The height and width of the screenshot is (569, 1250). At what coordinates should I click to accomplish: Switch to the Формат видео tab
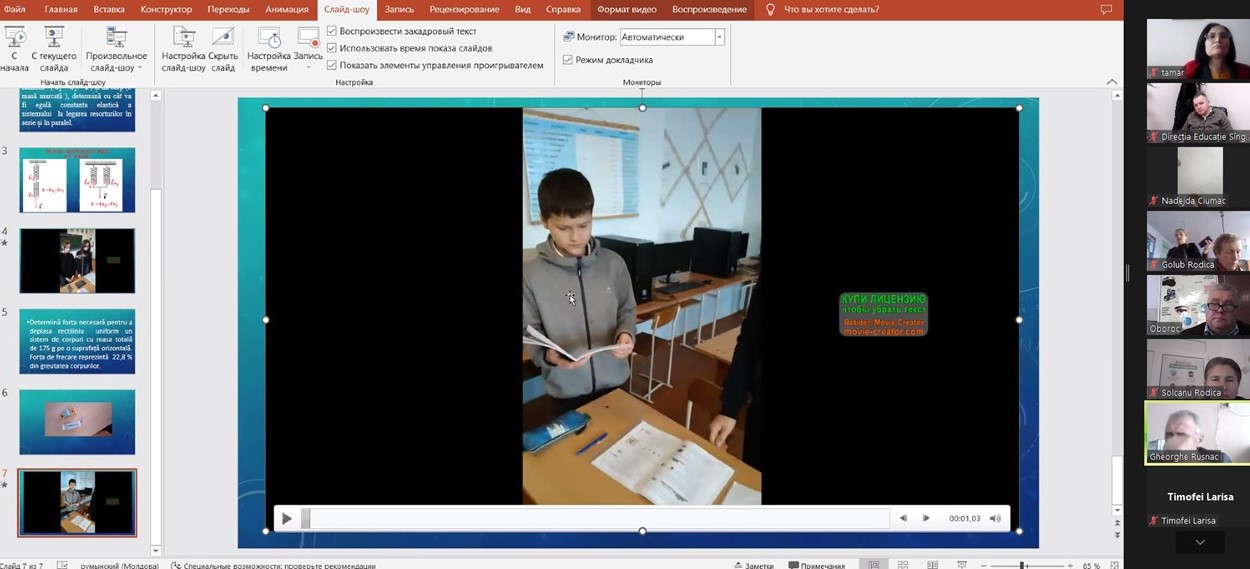pyautogui.click(x=627, y=10)
